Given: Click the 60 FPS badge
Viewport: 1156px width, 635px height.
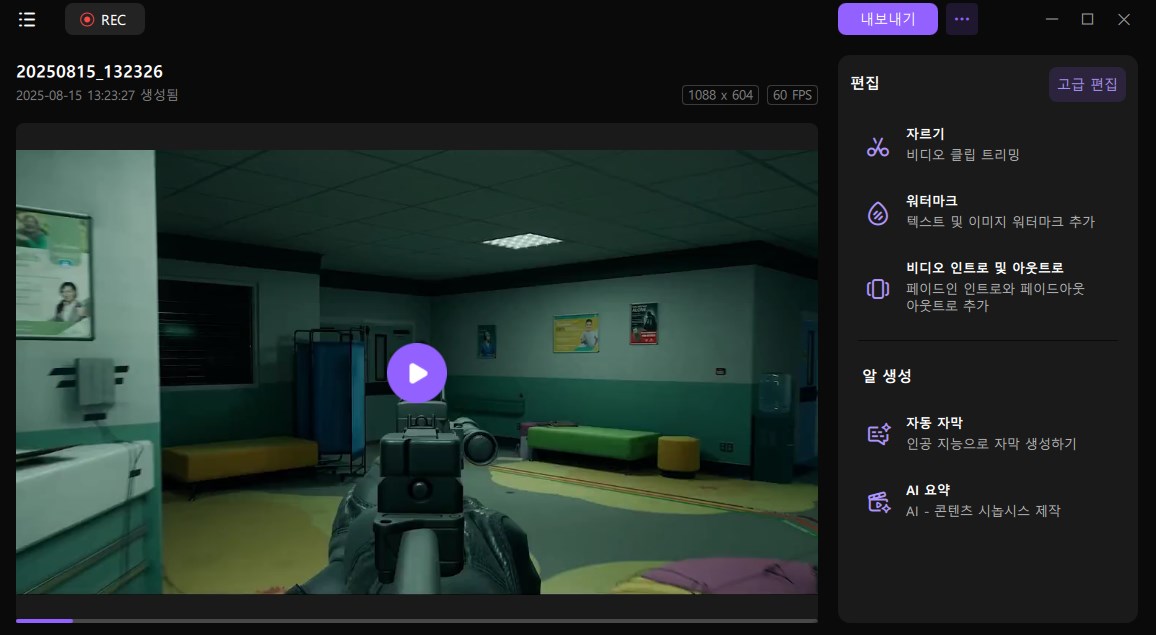Looking at the screenshot, I should (792, 95).
